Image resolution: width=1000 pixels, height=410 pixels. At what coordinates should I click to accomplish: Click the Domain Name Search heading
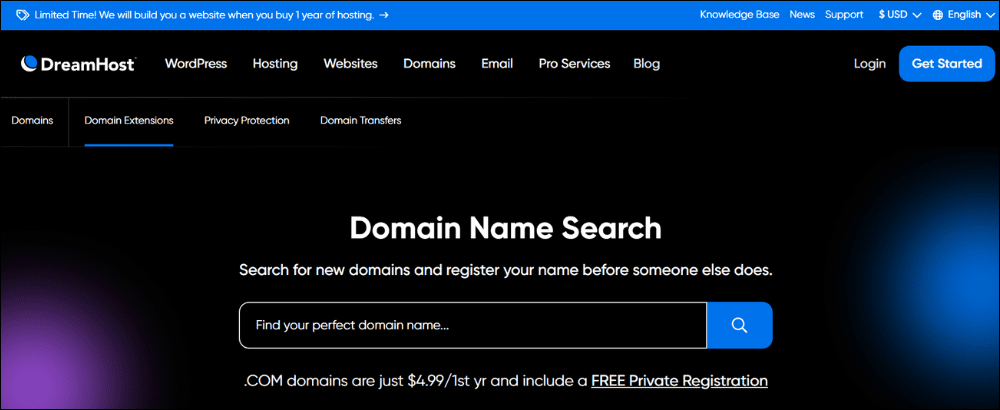pos(505,228)
